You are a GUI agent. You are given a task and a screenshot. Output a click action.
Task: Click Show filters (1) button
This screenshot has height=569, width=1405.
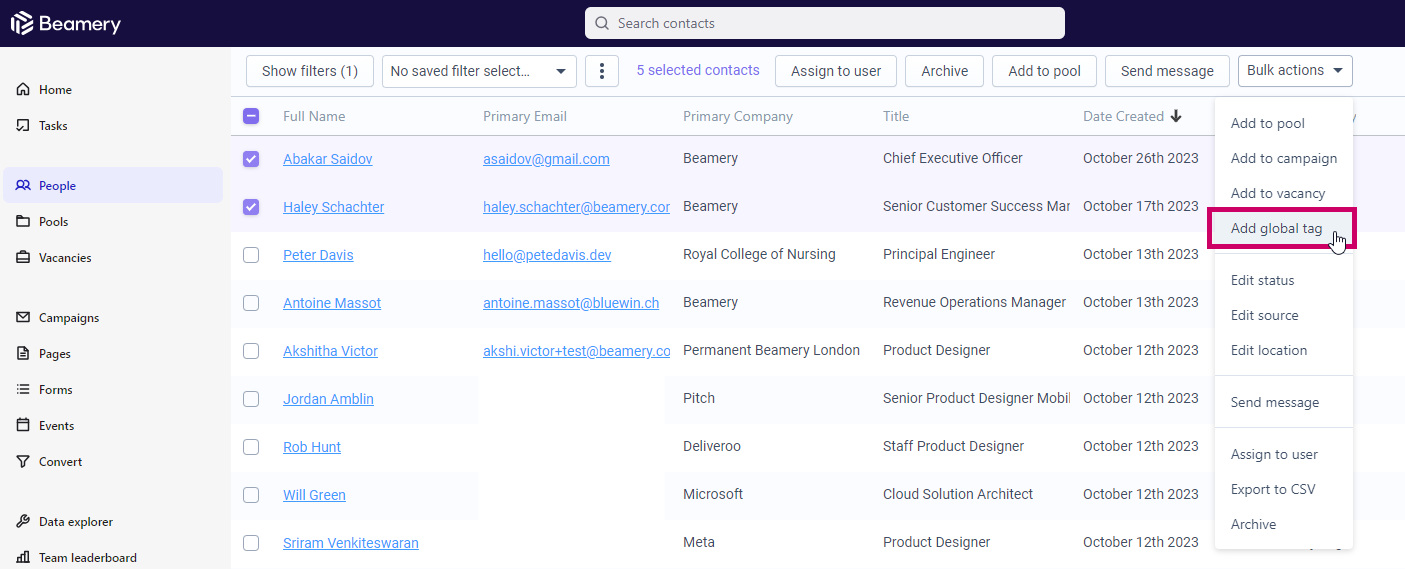[x=310, y=71]
